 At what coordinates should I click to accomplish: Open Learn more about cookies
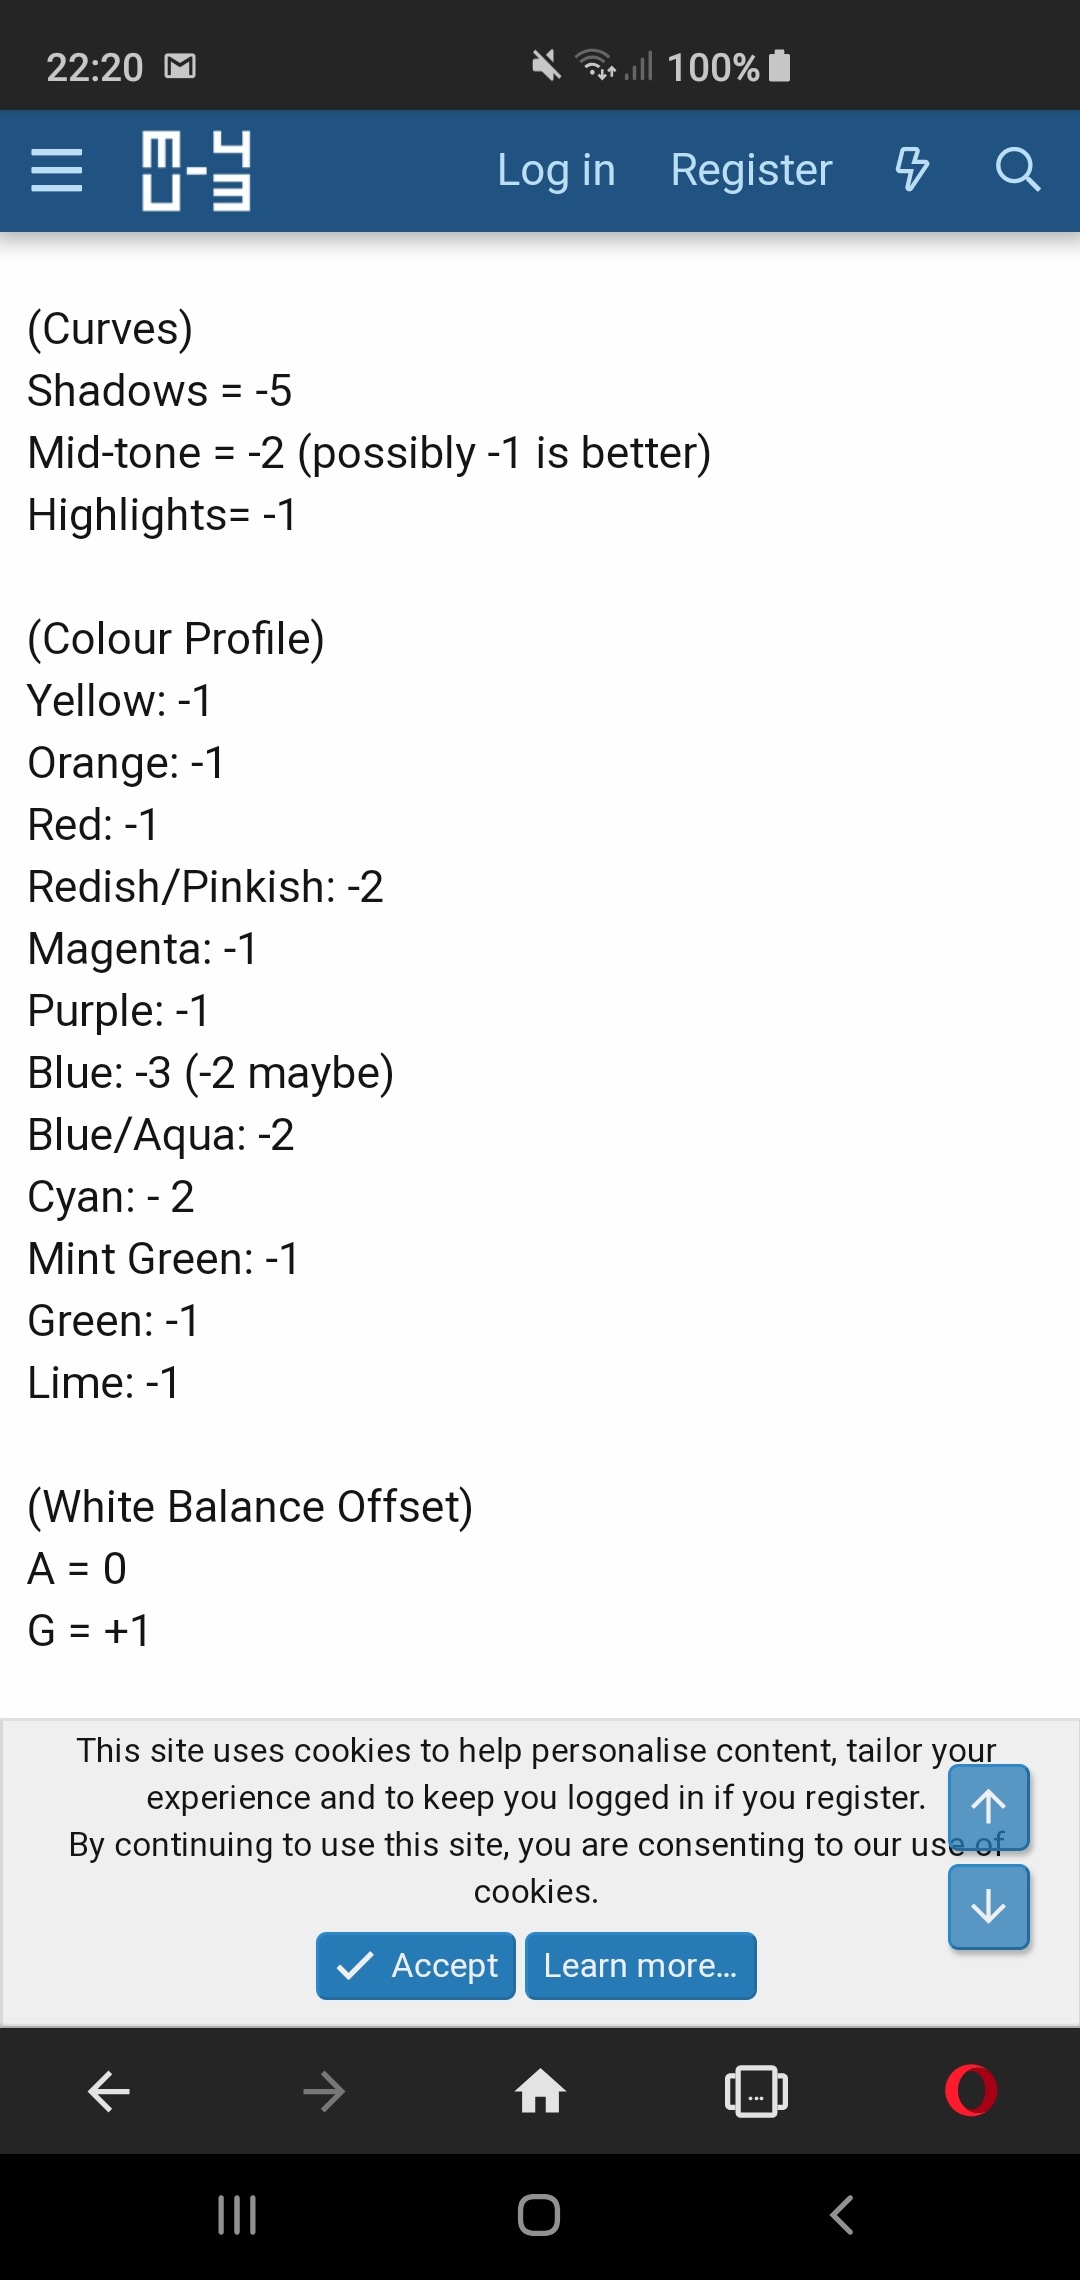641,1966
